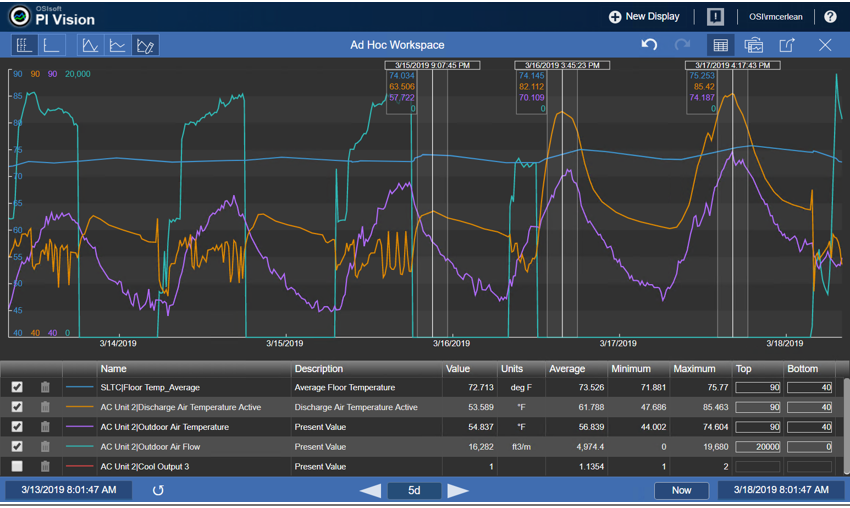Image resolution: width=850 pixels, height=508 pixels.
Task: Select the single scale axis icon
Action: [x=50, y=45]
